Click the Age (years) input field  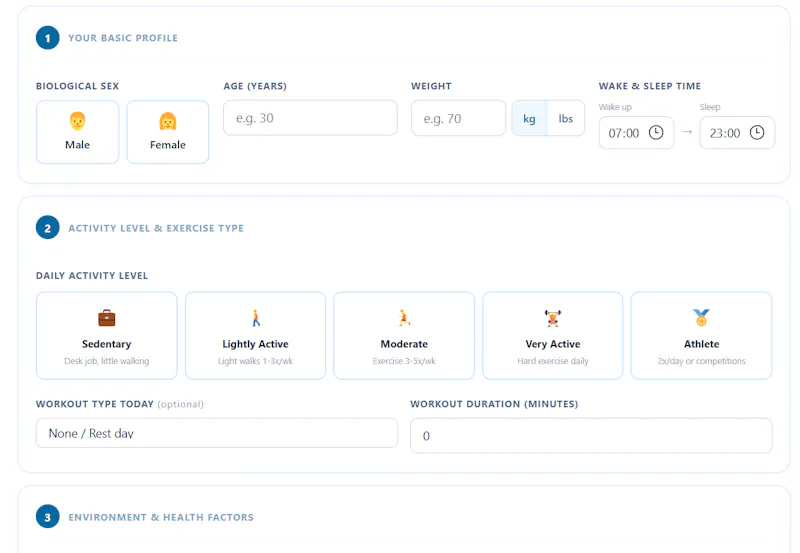tap(310, 118)
